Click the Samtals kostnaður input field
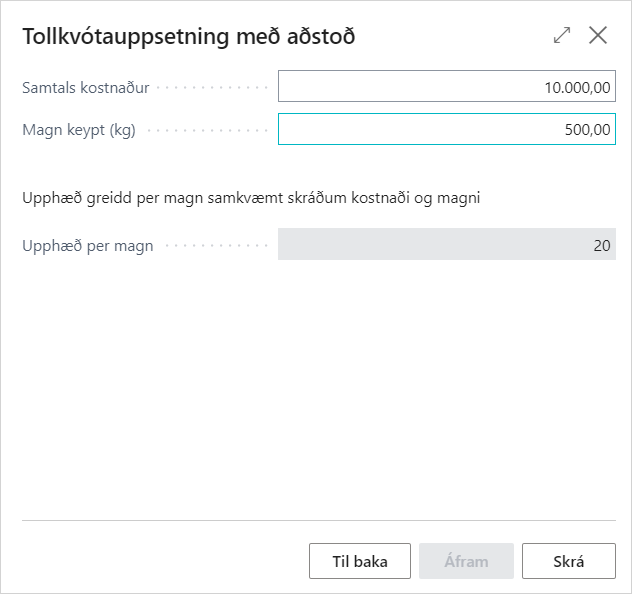This screenshot has width=632, height=594. pyautogui.click(x=446, y=87)
